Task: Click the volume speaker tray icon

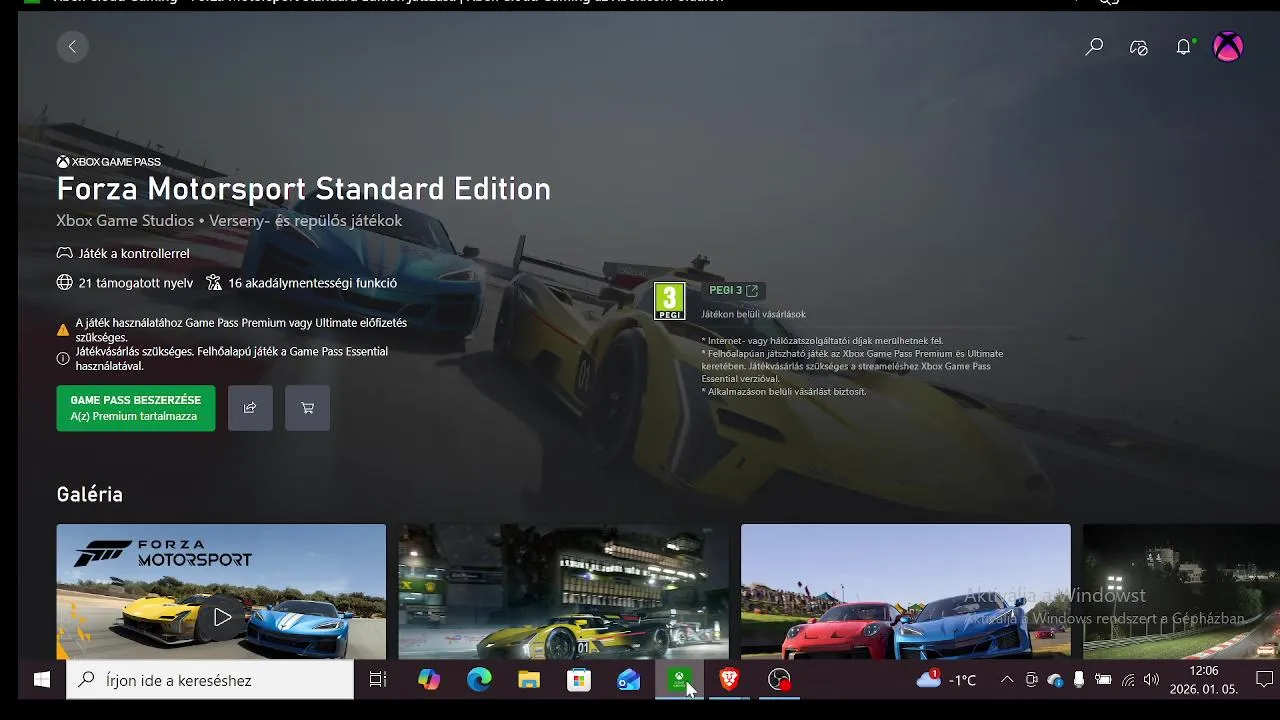Action: [x=1151, y=680]
